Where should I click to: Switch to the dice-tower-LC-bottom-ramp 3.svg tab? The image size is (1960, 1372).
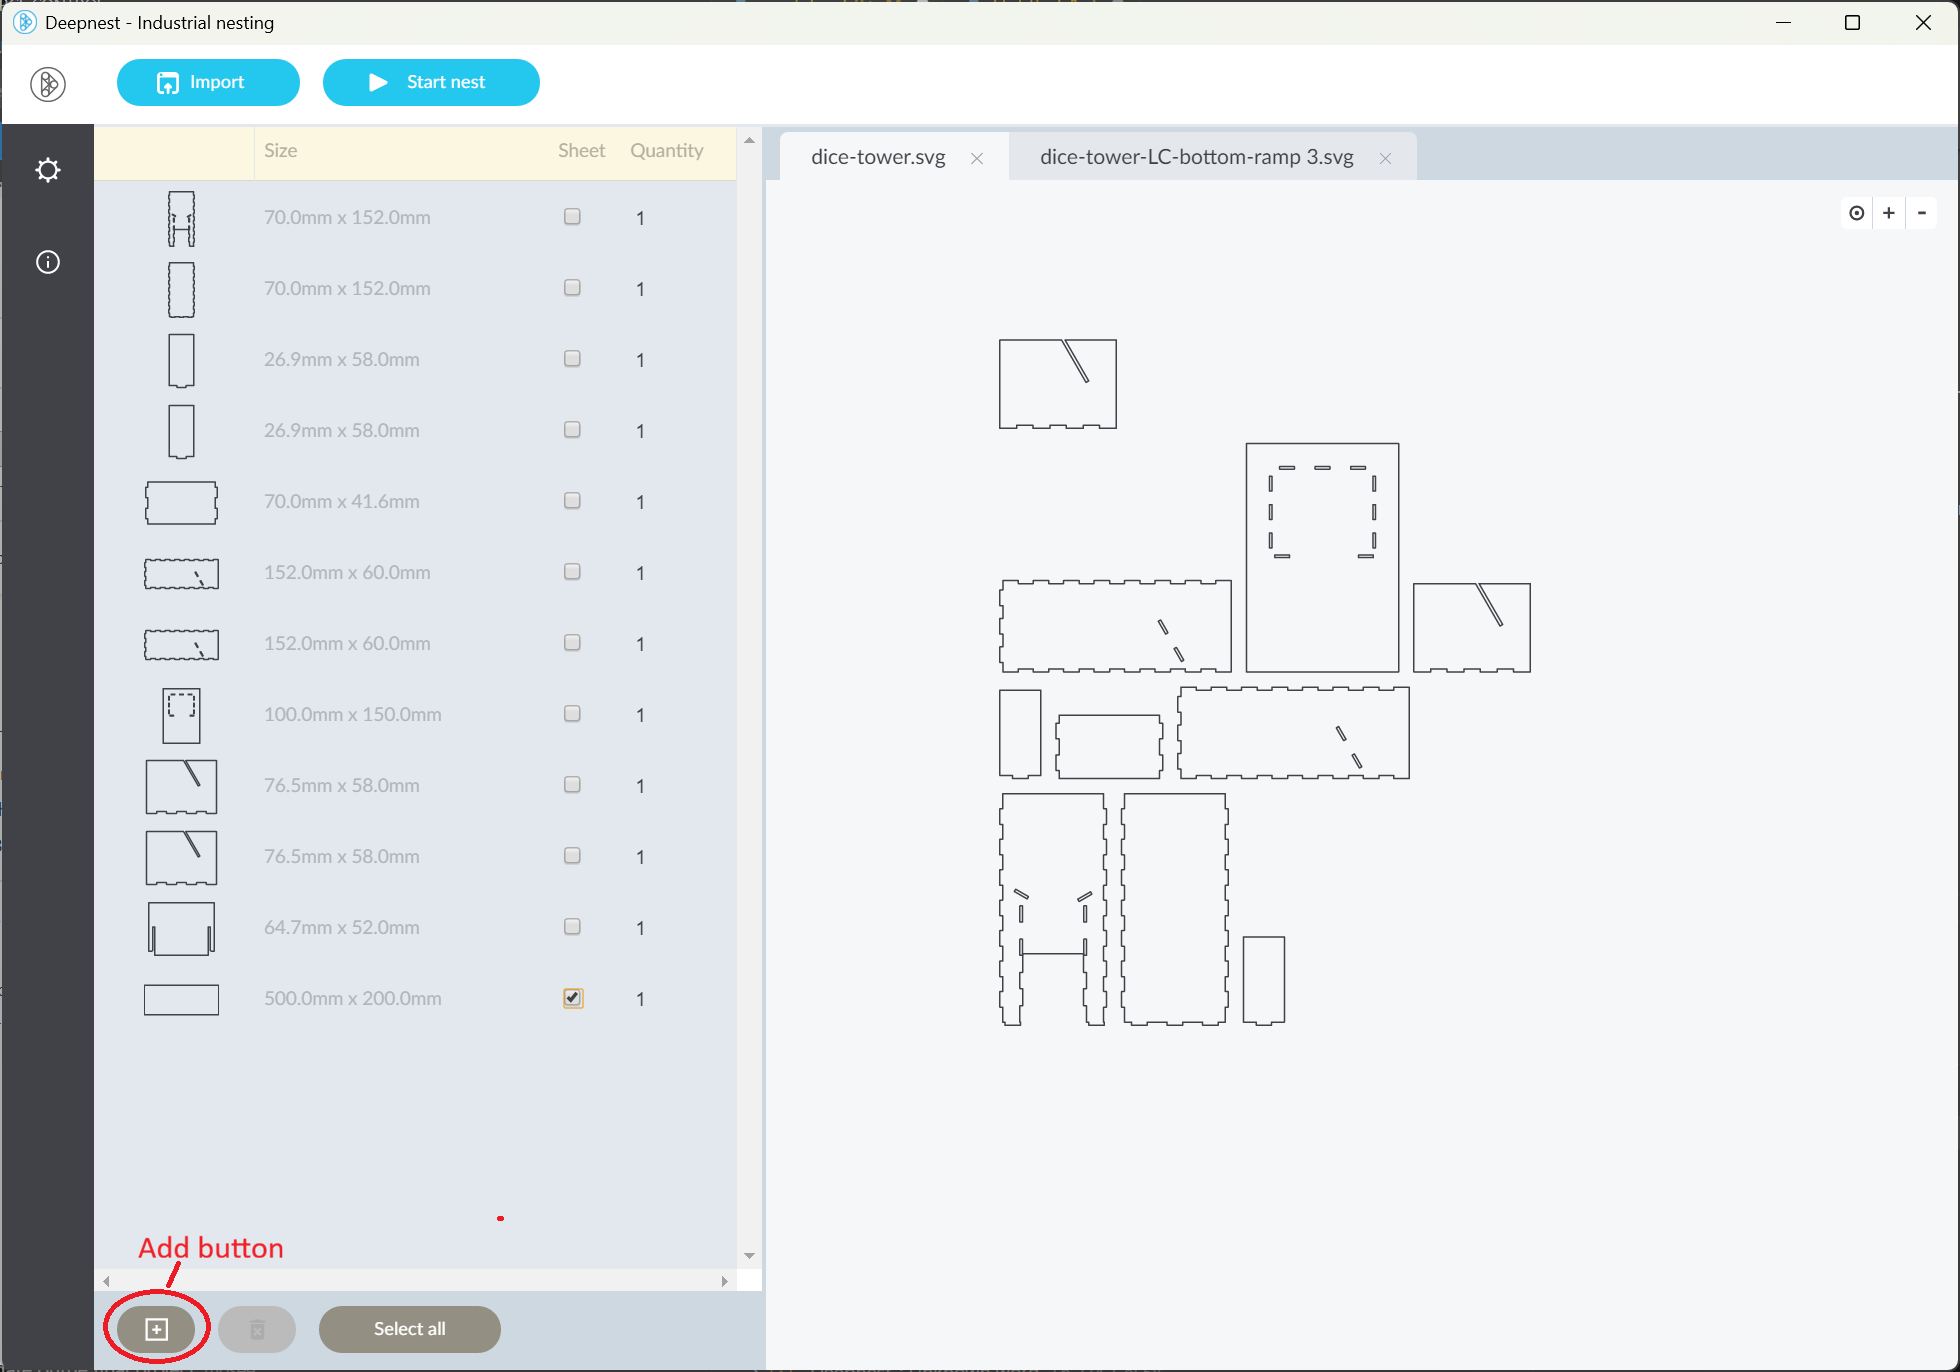click(x=1196, y=157)
